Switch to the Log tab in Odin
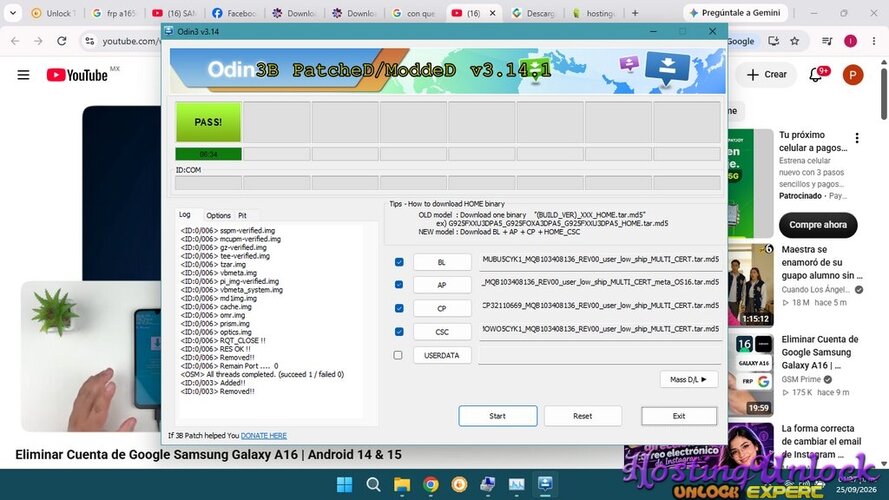Viewport: 889px width, 500px height. click(185, 214)
